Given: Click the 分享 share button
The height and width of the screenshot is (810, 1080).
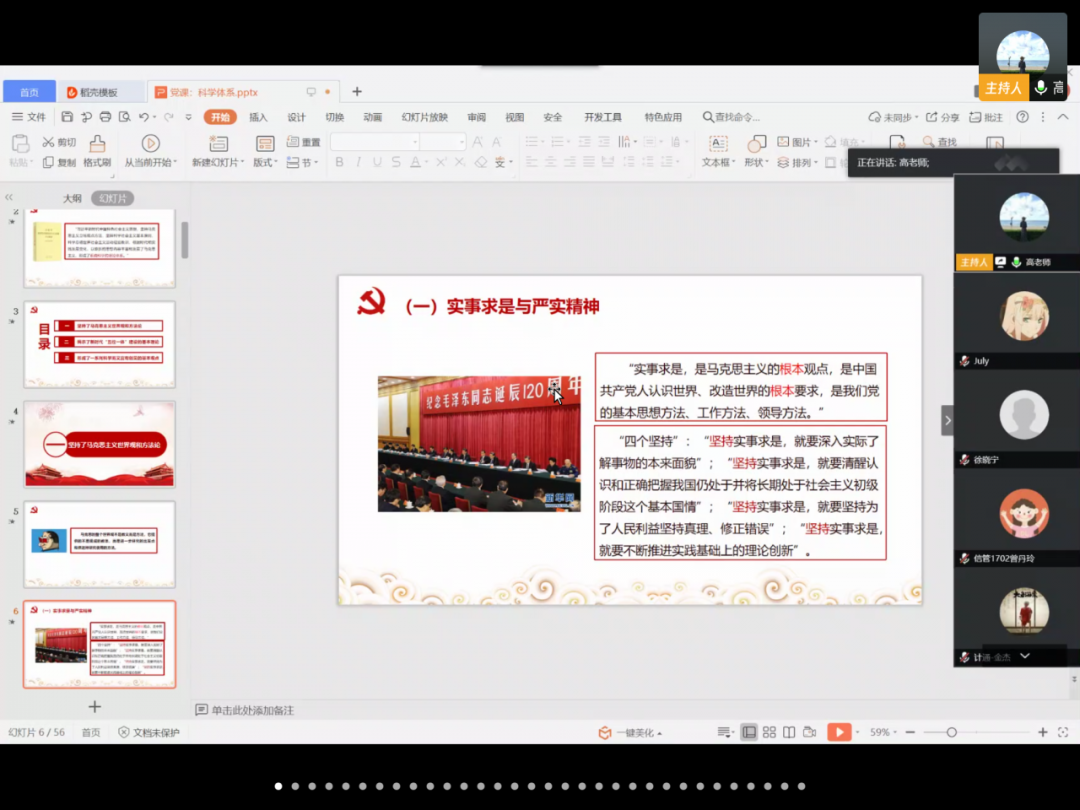Looking at the screenshot, I should tap(943, 117).
